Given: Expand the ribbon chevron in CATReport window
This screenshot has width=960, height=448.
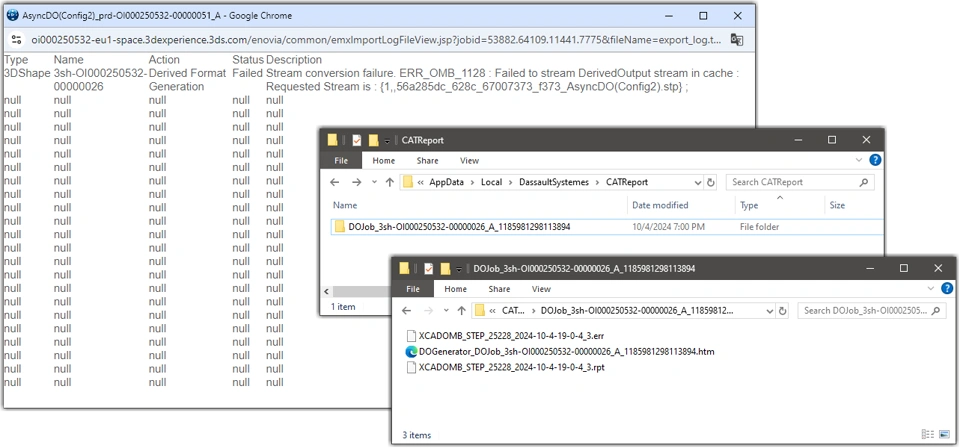Looking at the screenshot, I should click(x=859, y=160).
